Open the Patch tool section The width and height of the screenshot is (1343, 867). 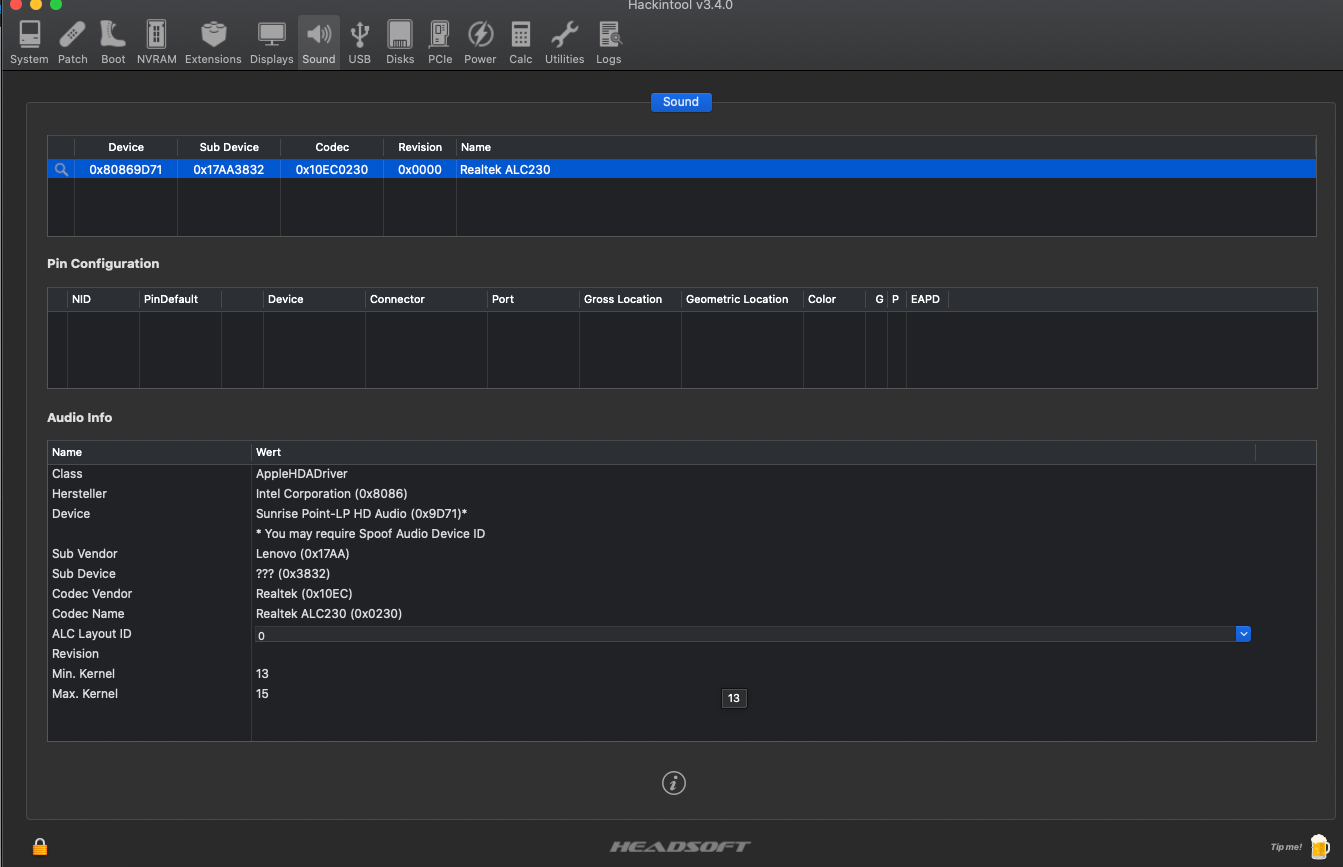[72, 42]
